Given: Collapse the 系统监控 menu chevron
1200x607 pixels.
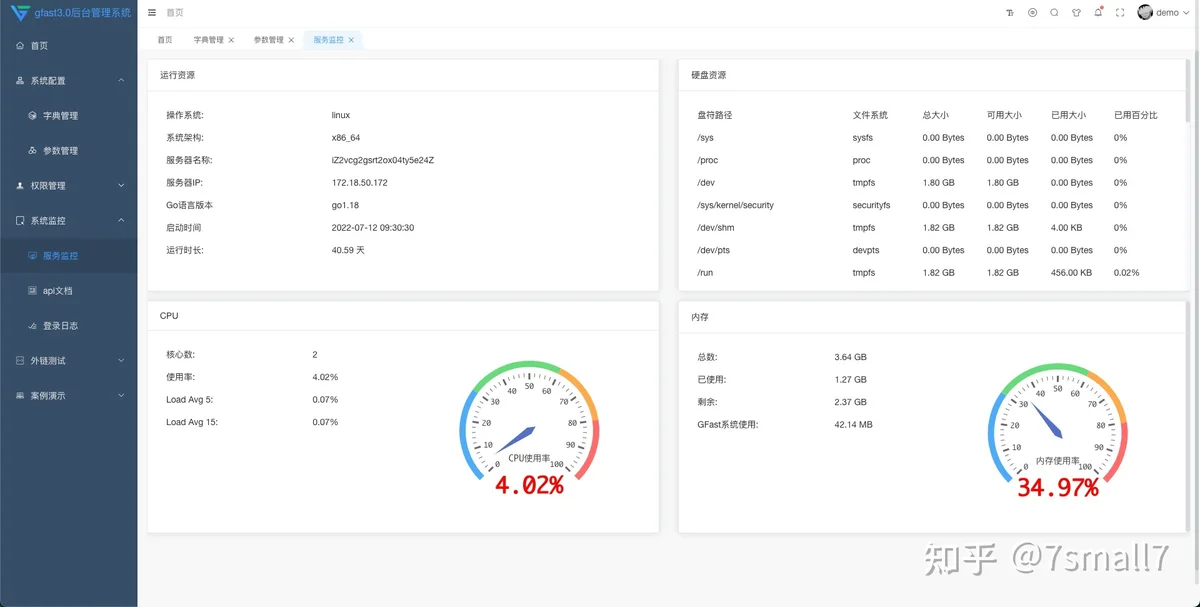Looking at the screenshot, I should coord(121,221).
